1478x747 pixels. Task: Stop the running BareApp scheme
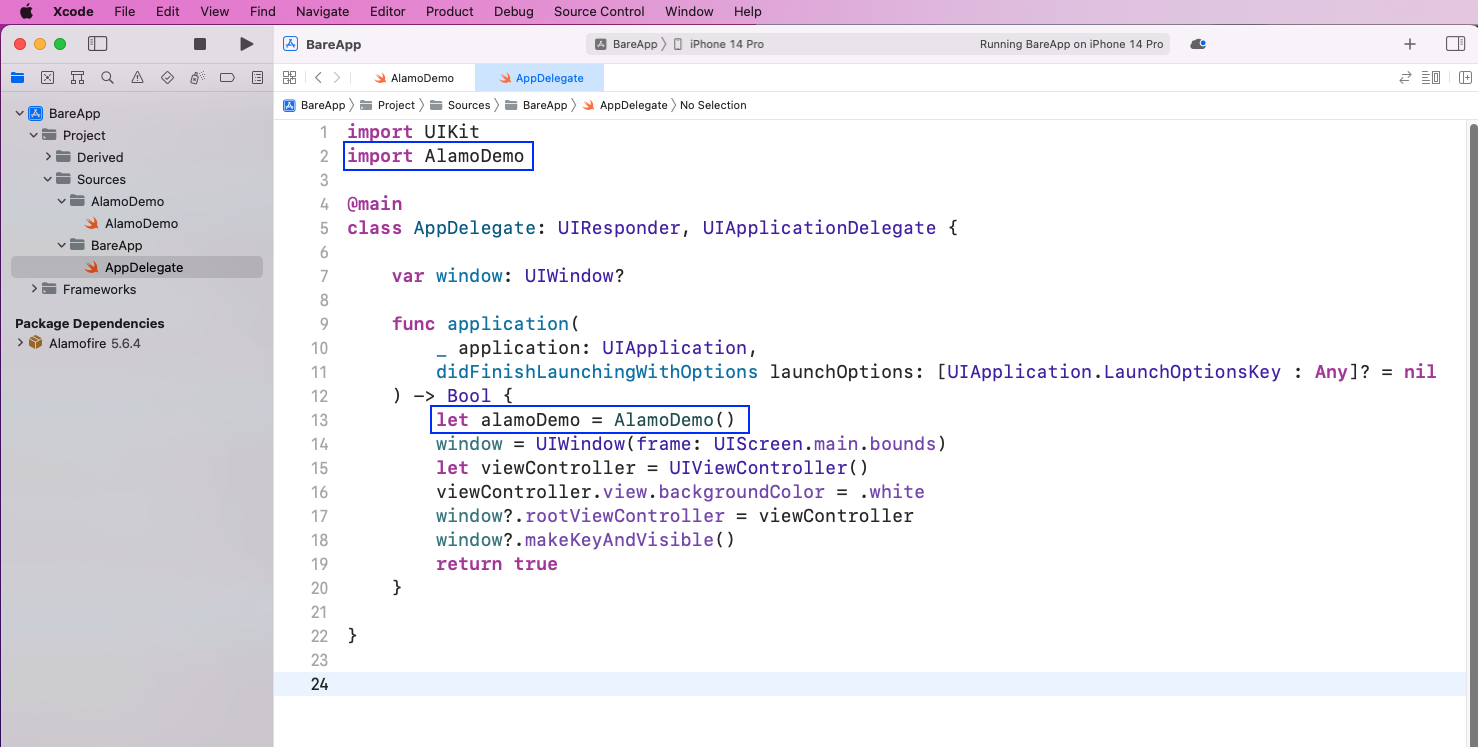coord(200,44)
